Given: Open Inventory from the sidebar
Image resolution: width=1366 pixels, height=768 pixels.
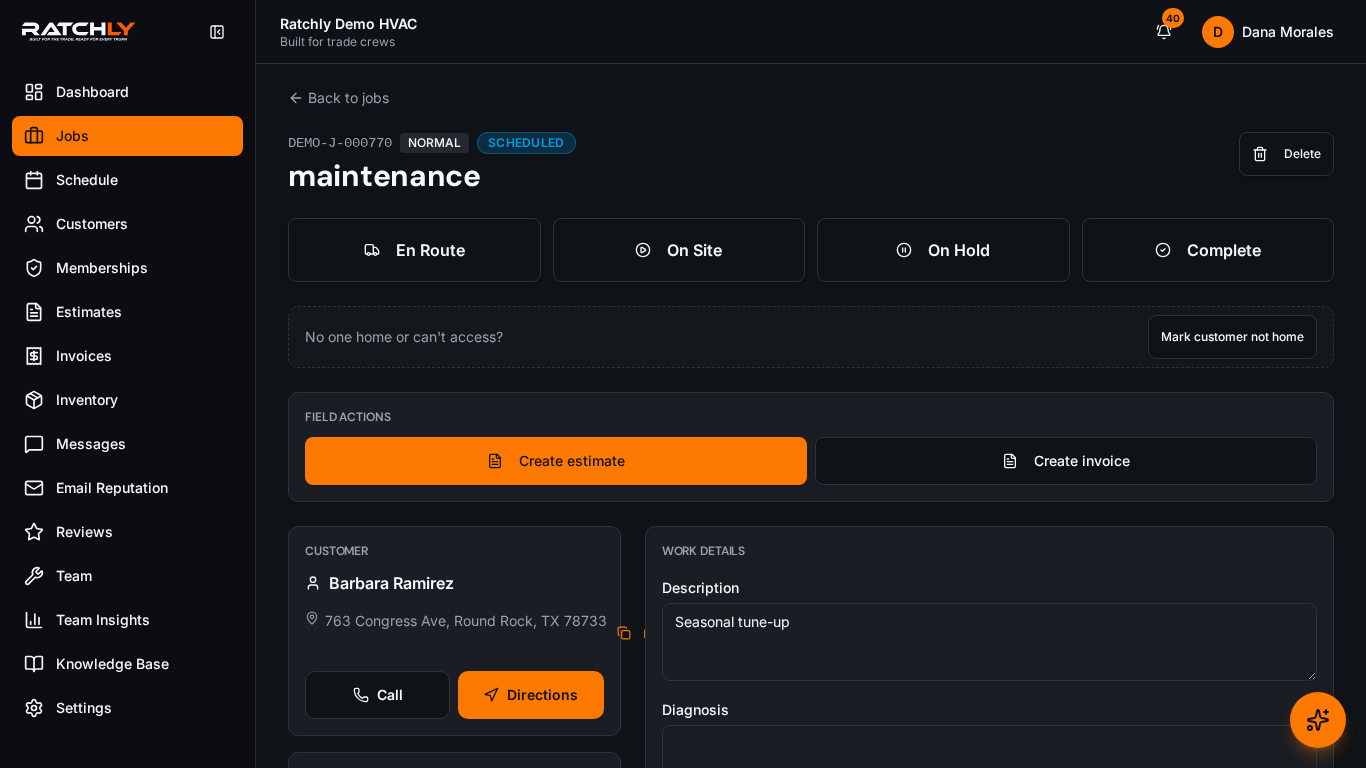Looking at the screenshot, I should (127, 400).
